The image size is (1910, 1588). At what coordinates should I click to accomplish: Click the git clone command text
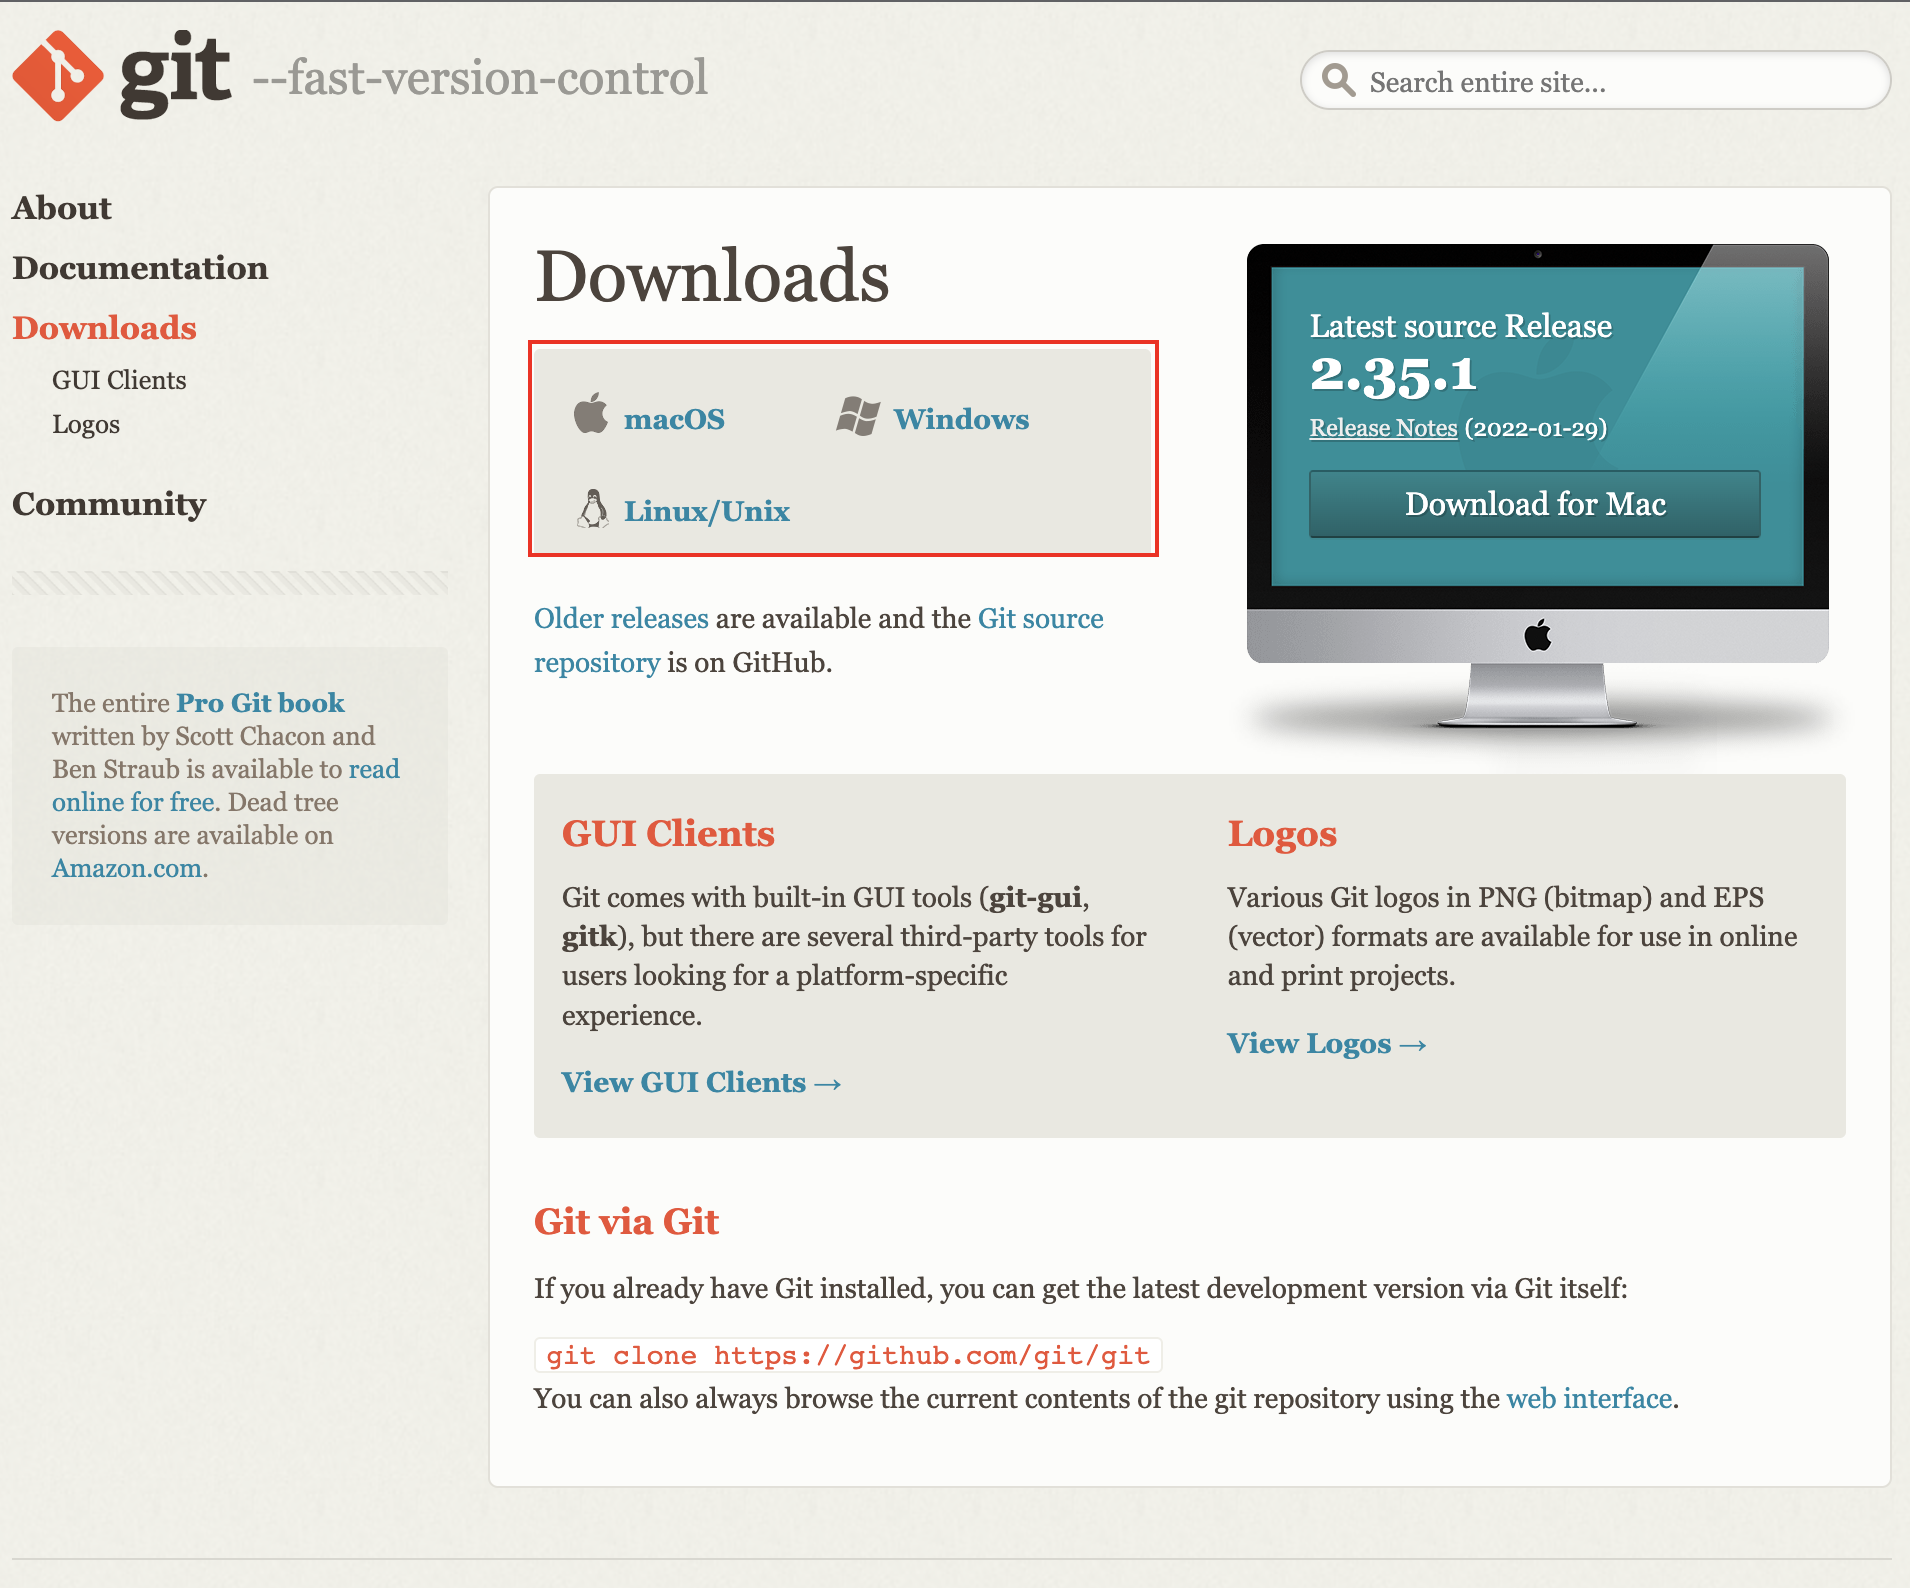pos(848,1355)
